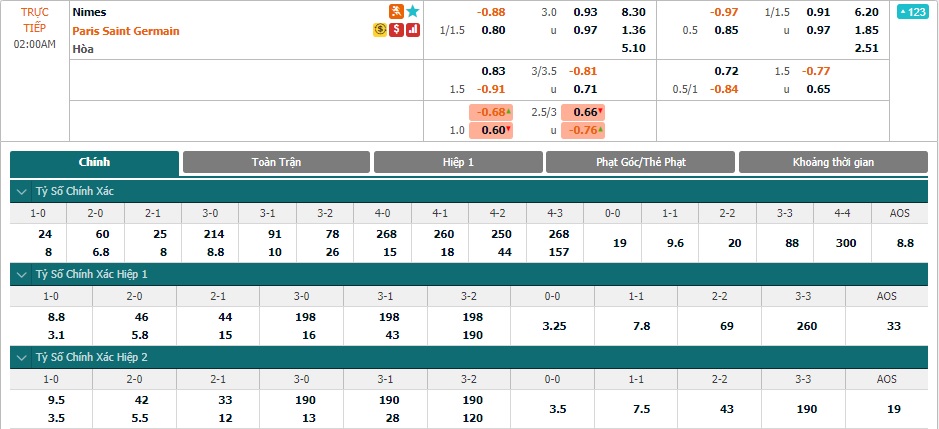The height and width of the screenshot is (429, 939).
Task: Collapse the Tỷ Số Chính Xác section
Action: pyautogui.click(x=22, y=192)
